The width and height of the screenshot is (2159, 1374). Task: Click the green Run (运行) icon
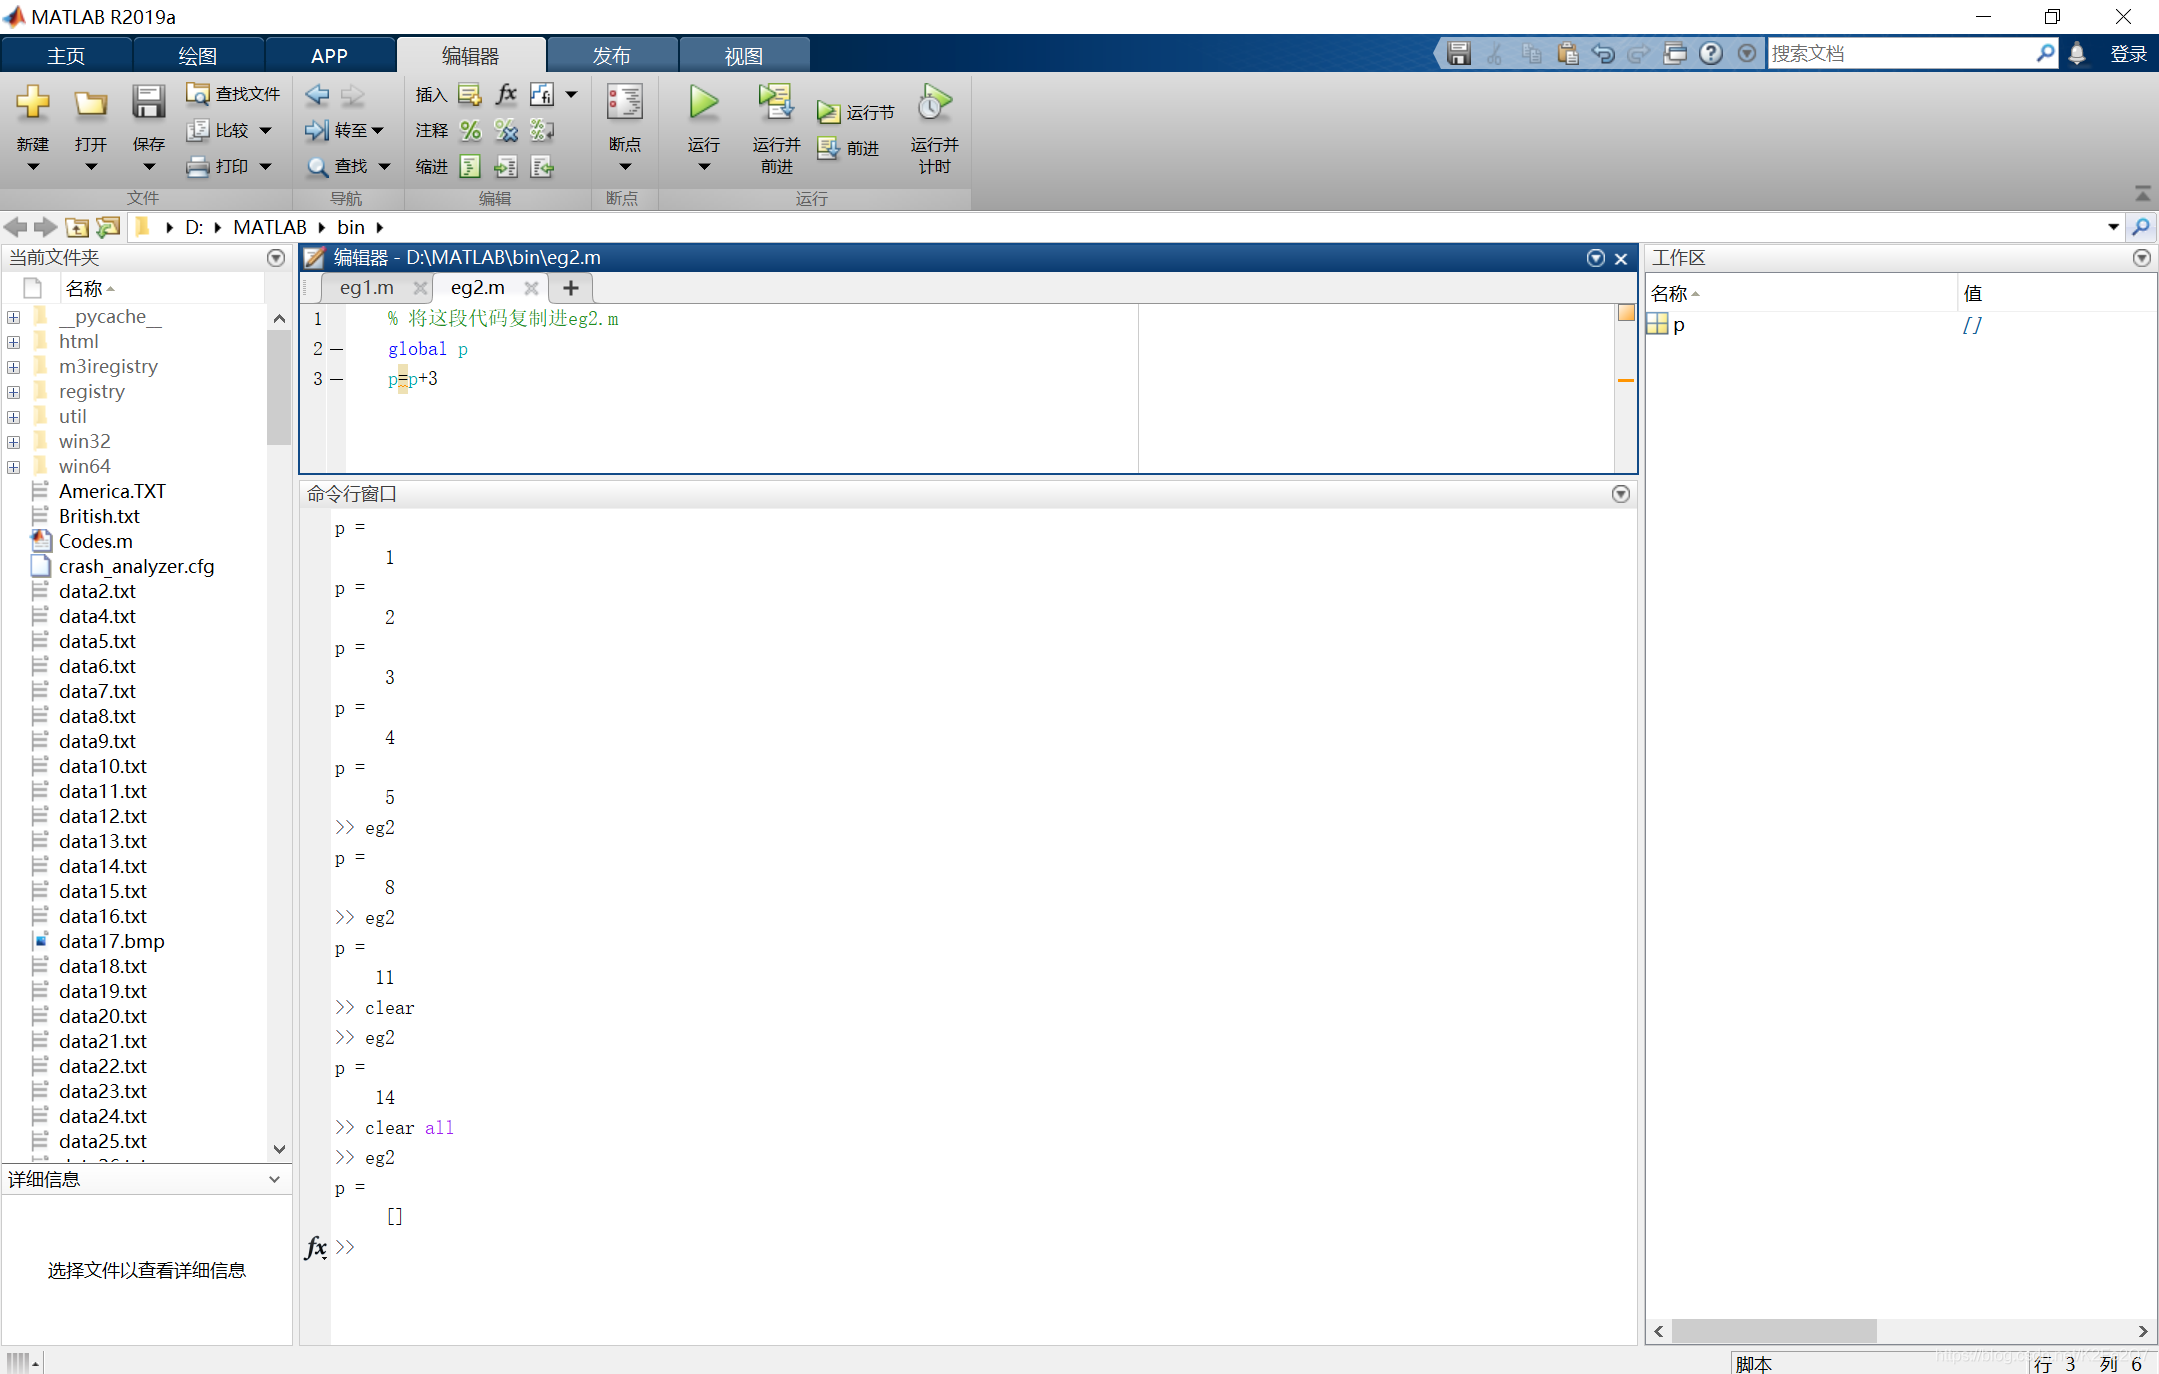(703, 102)
